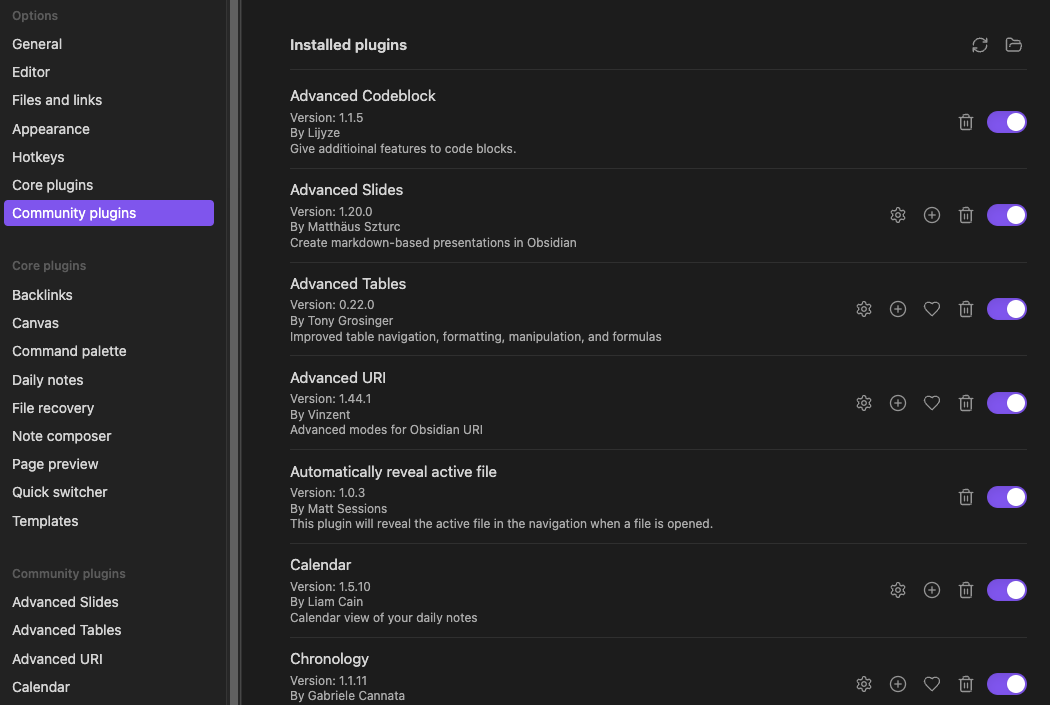Click 'By Gabriele Cannata' author text
The height and width of the screenshot is (705, 1050).
347,696
